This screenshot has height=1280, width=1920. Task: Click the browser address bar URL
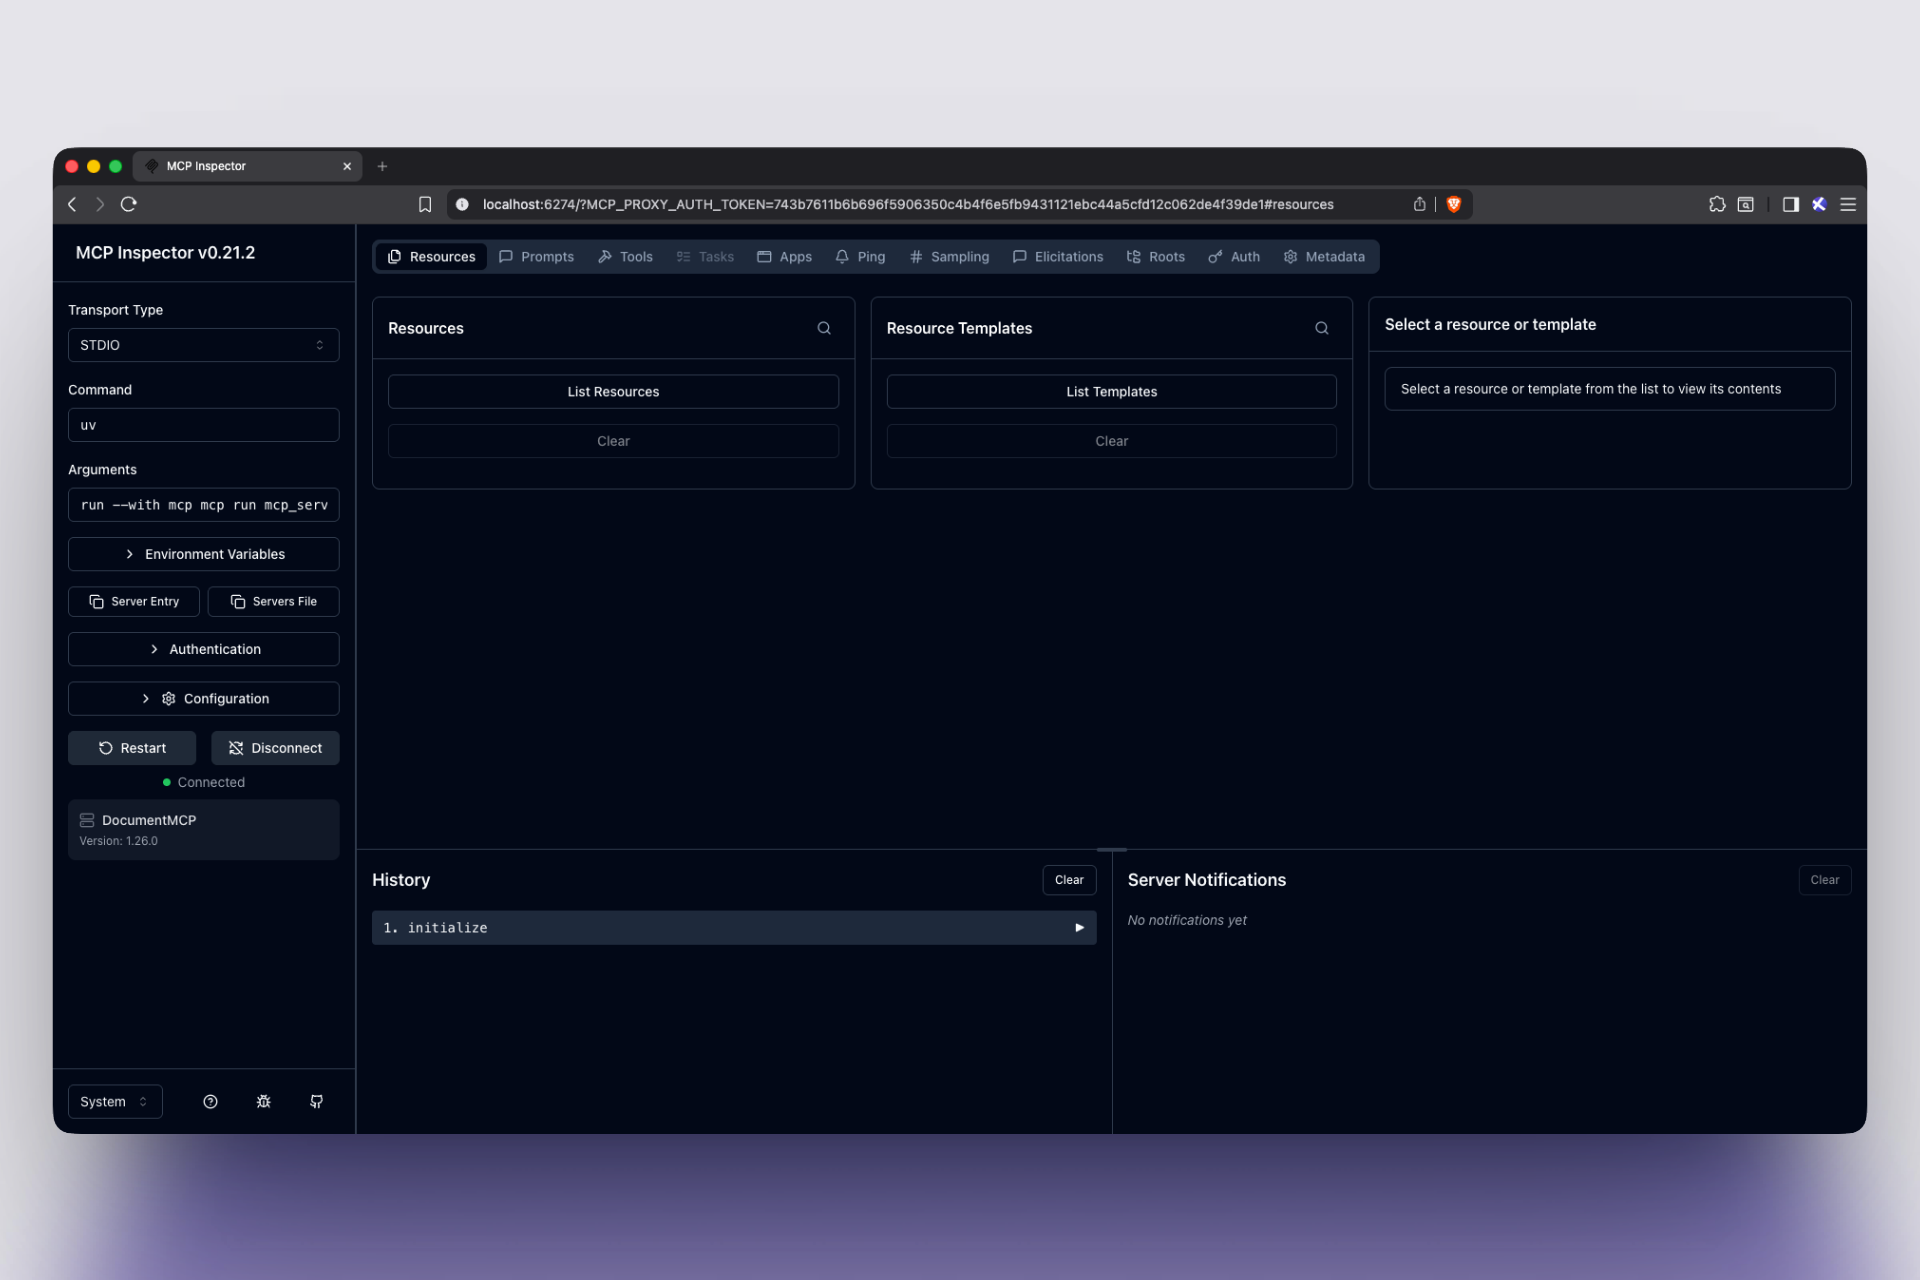[x=908, y=204]
